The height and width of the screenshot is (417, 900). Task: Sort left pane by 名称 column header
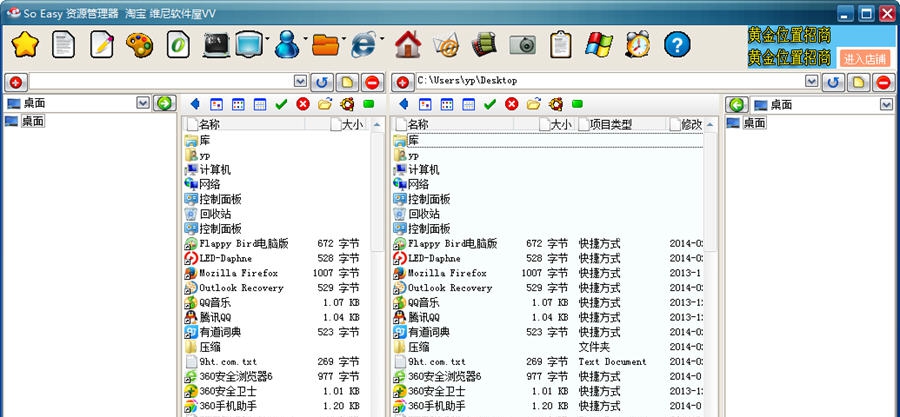[x=245, y=124]
